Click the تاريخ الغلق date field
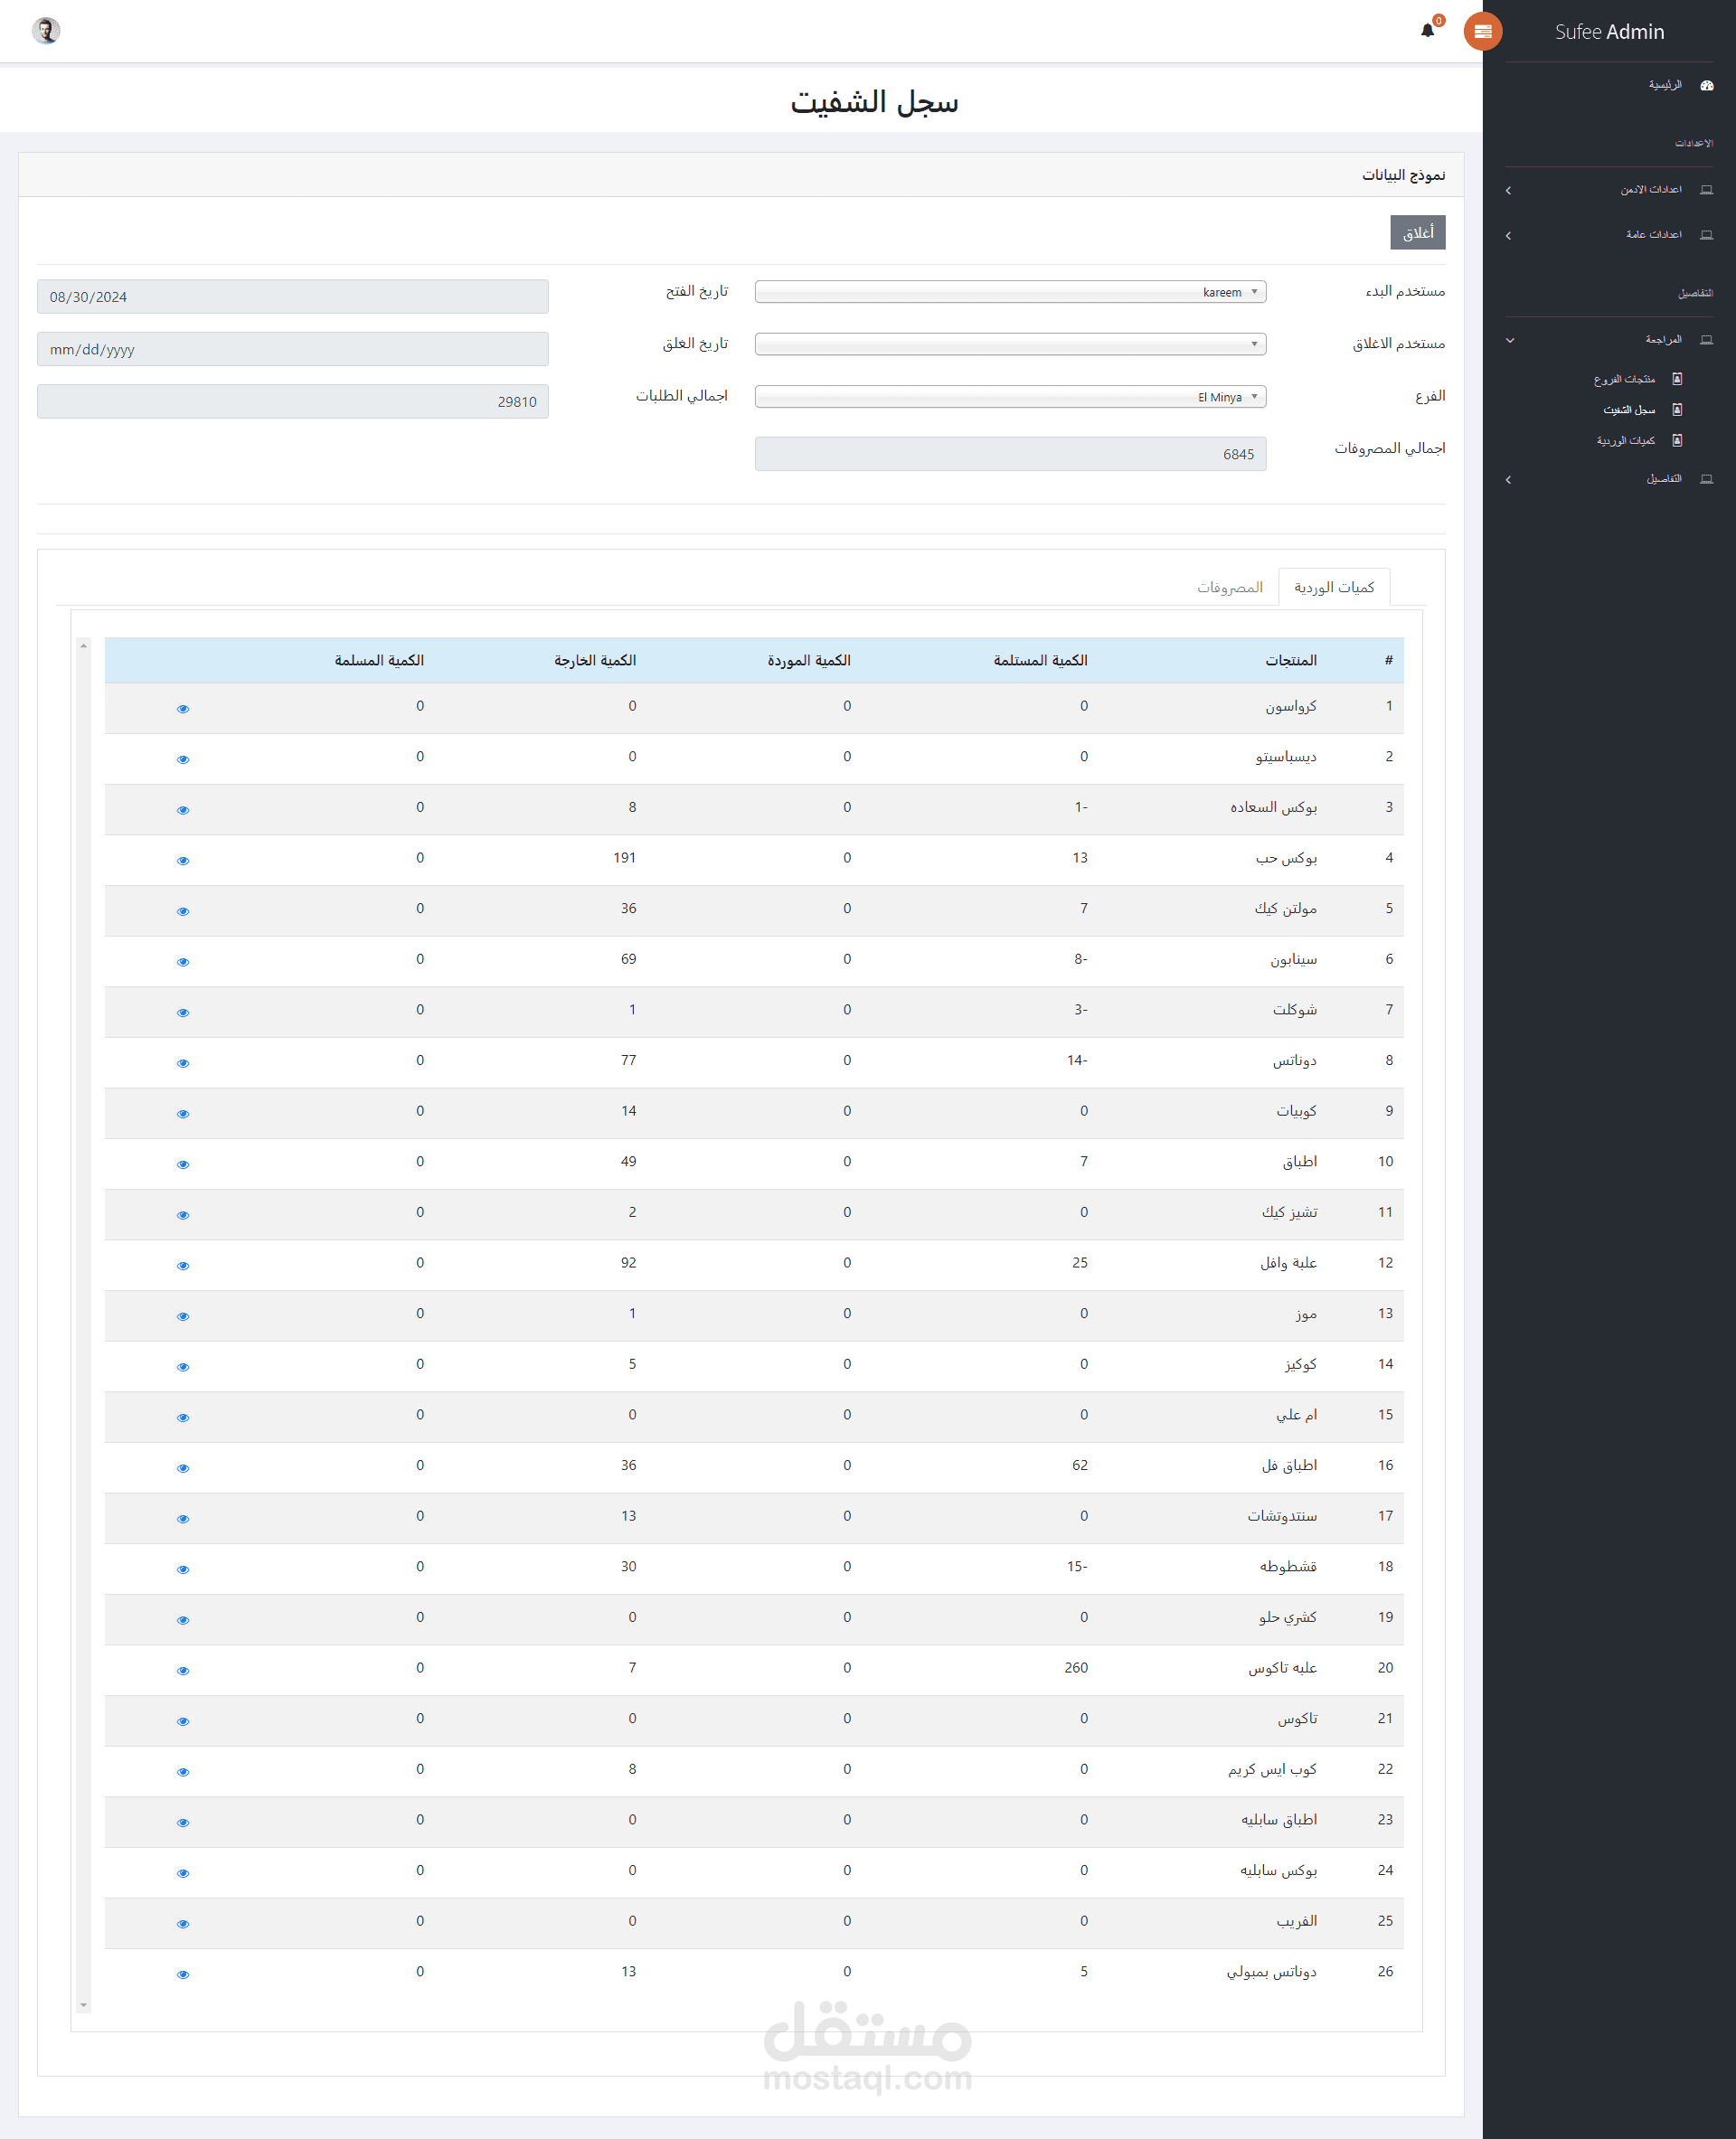 [292, 350]
